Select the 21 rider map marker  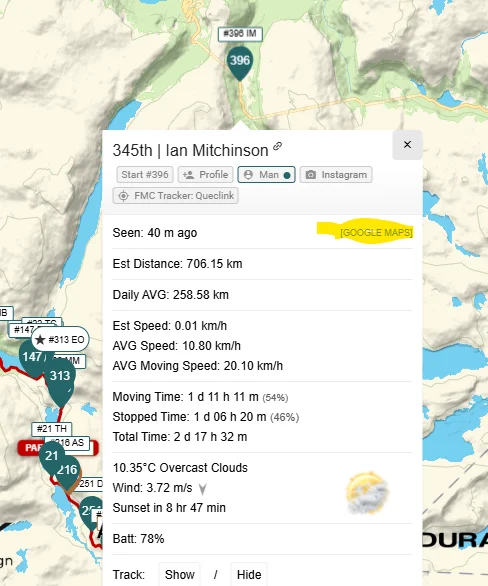pos(51,457)
